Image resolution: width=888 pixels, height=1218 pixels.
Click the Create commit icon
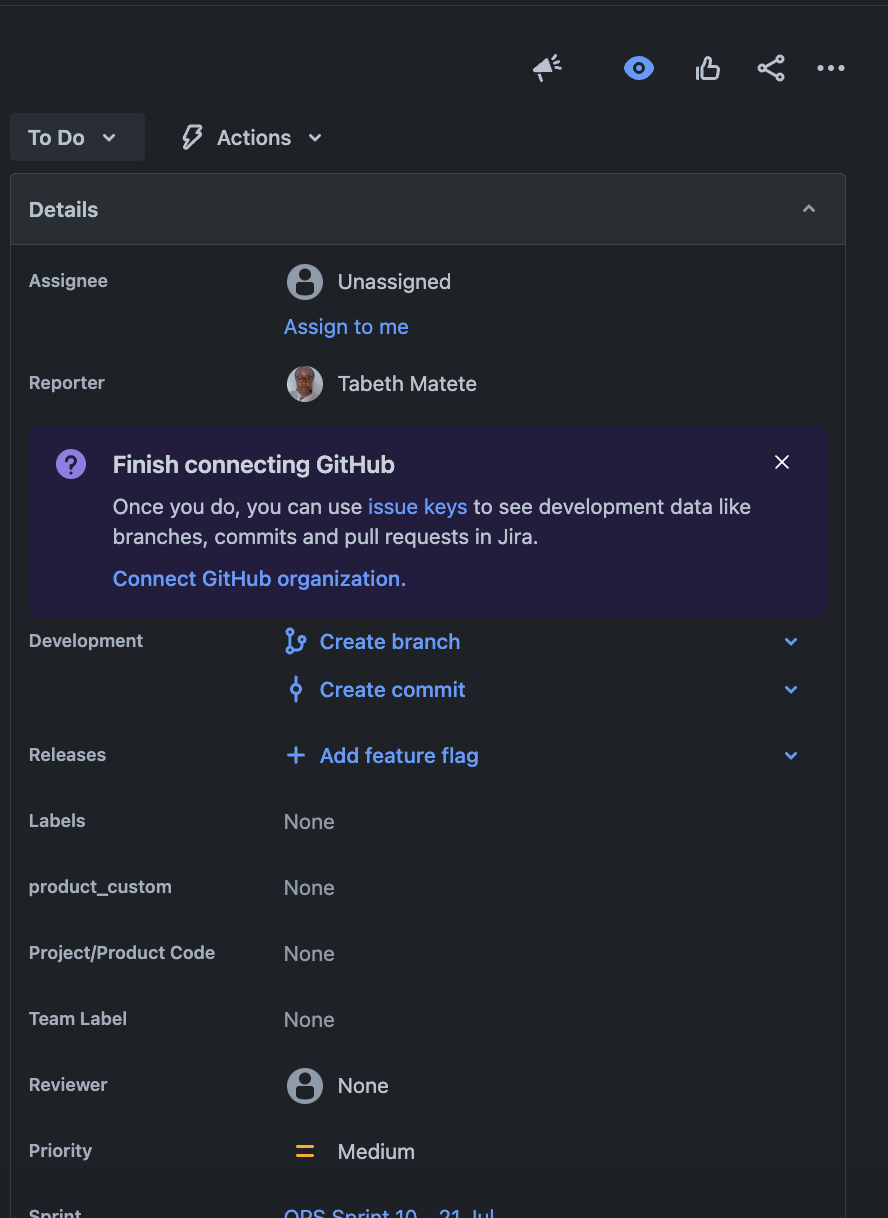coord(295,689)
